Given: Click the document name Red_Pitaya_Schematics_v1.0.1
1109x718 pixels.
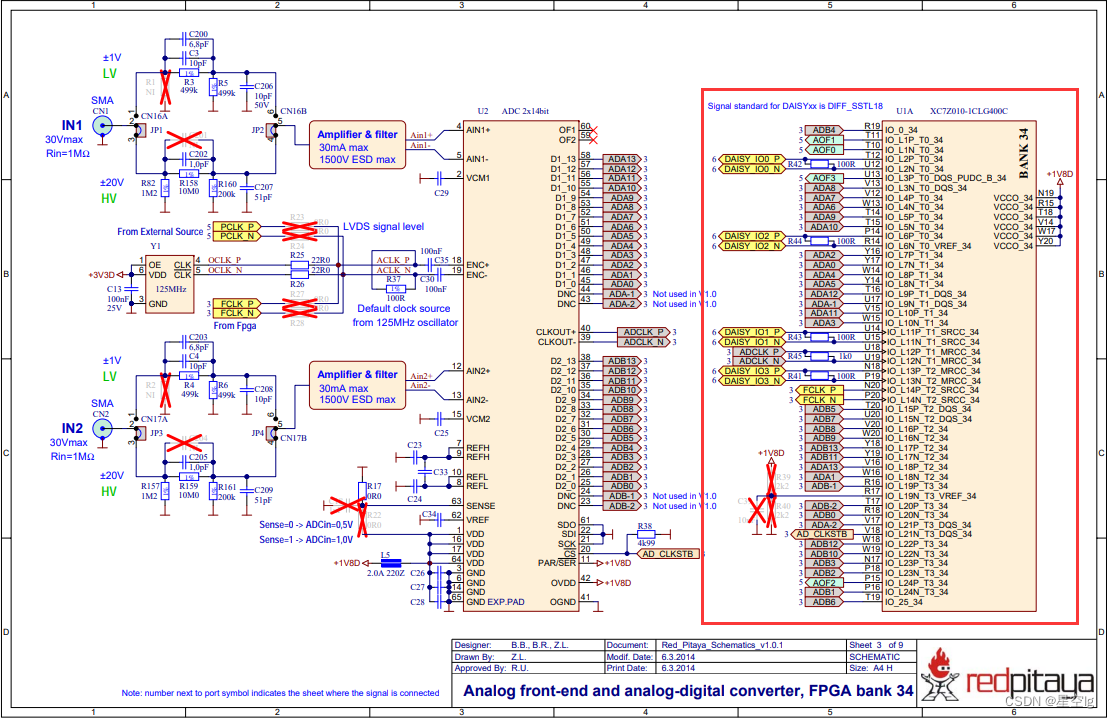Looking at the screenshot, I should [722, 645].
